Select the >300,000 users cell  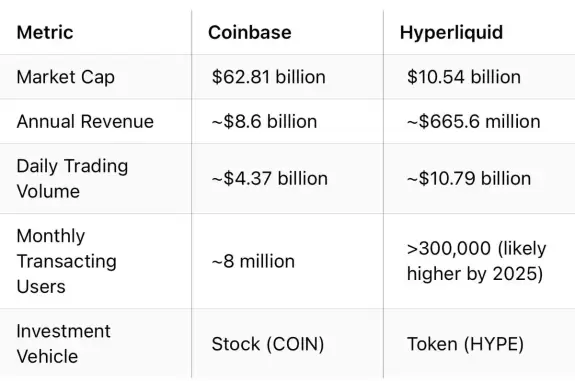[476, 261]
